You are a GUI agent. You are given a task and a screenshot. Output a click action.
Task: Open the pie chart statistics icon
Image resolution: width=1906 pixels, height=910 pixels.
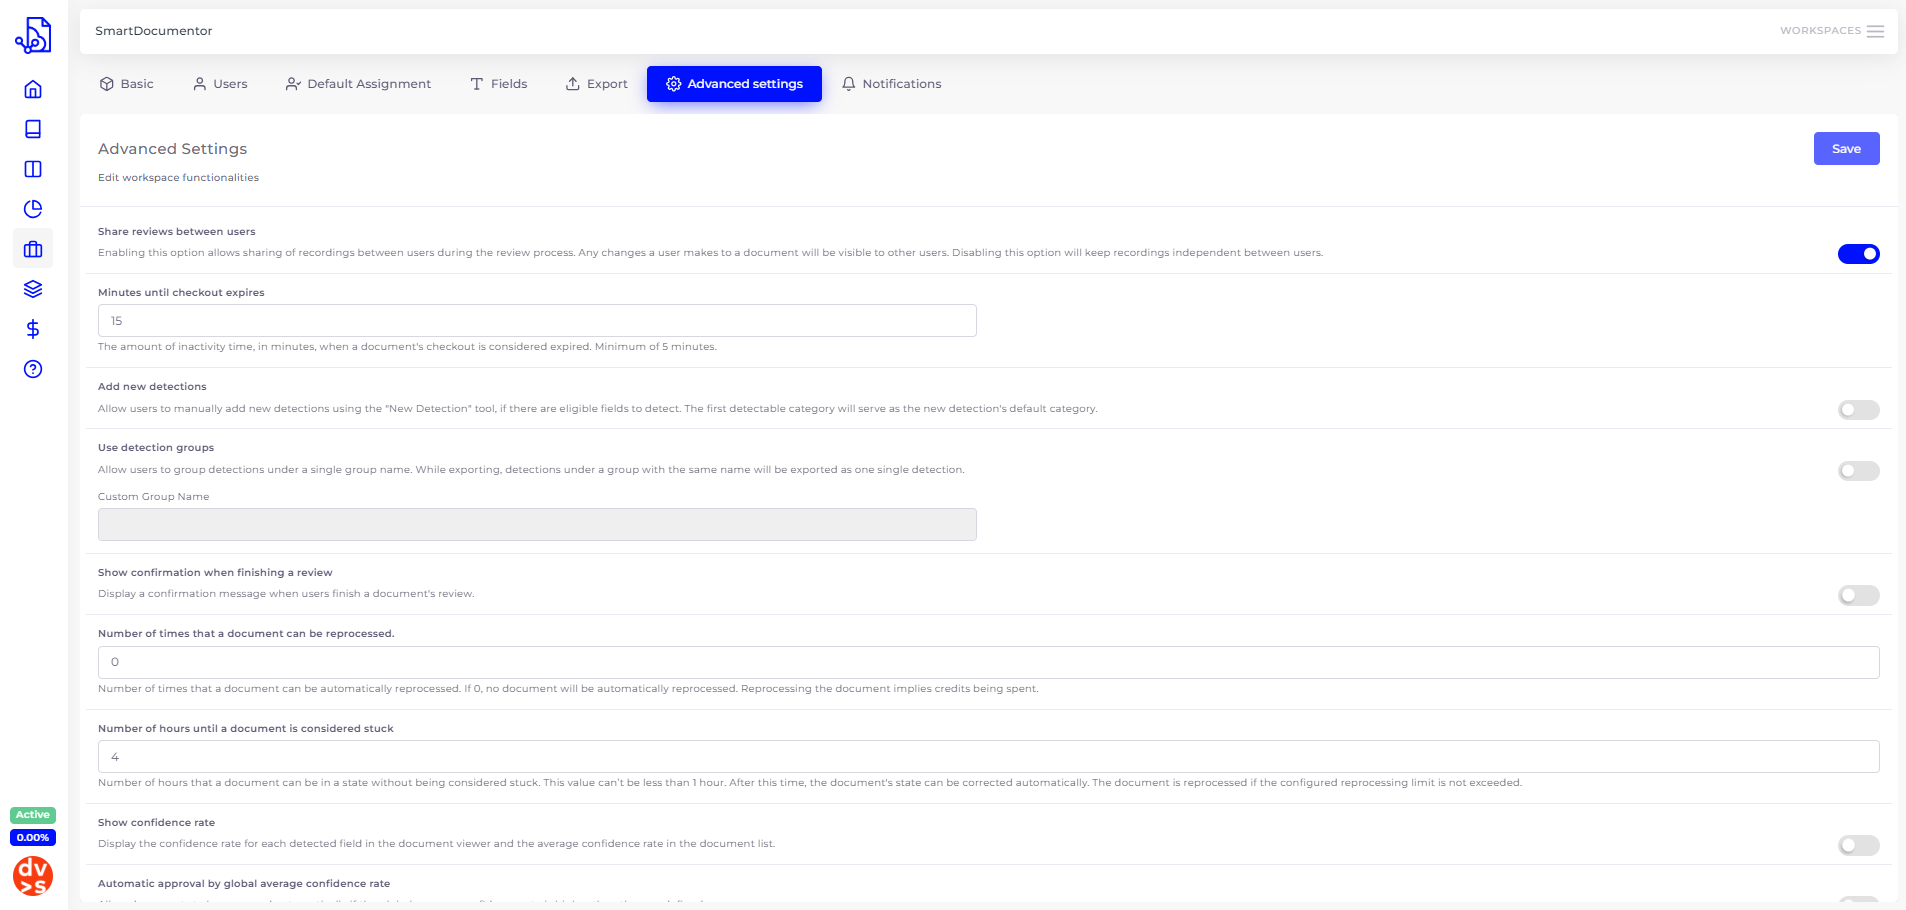click(x=33, y=209)
